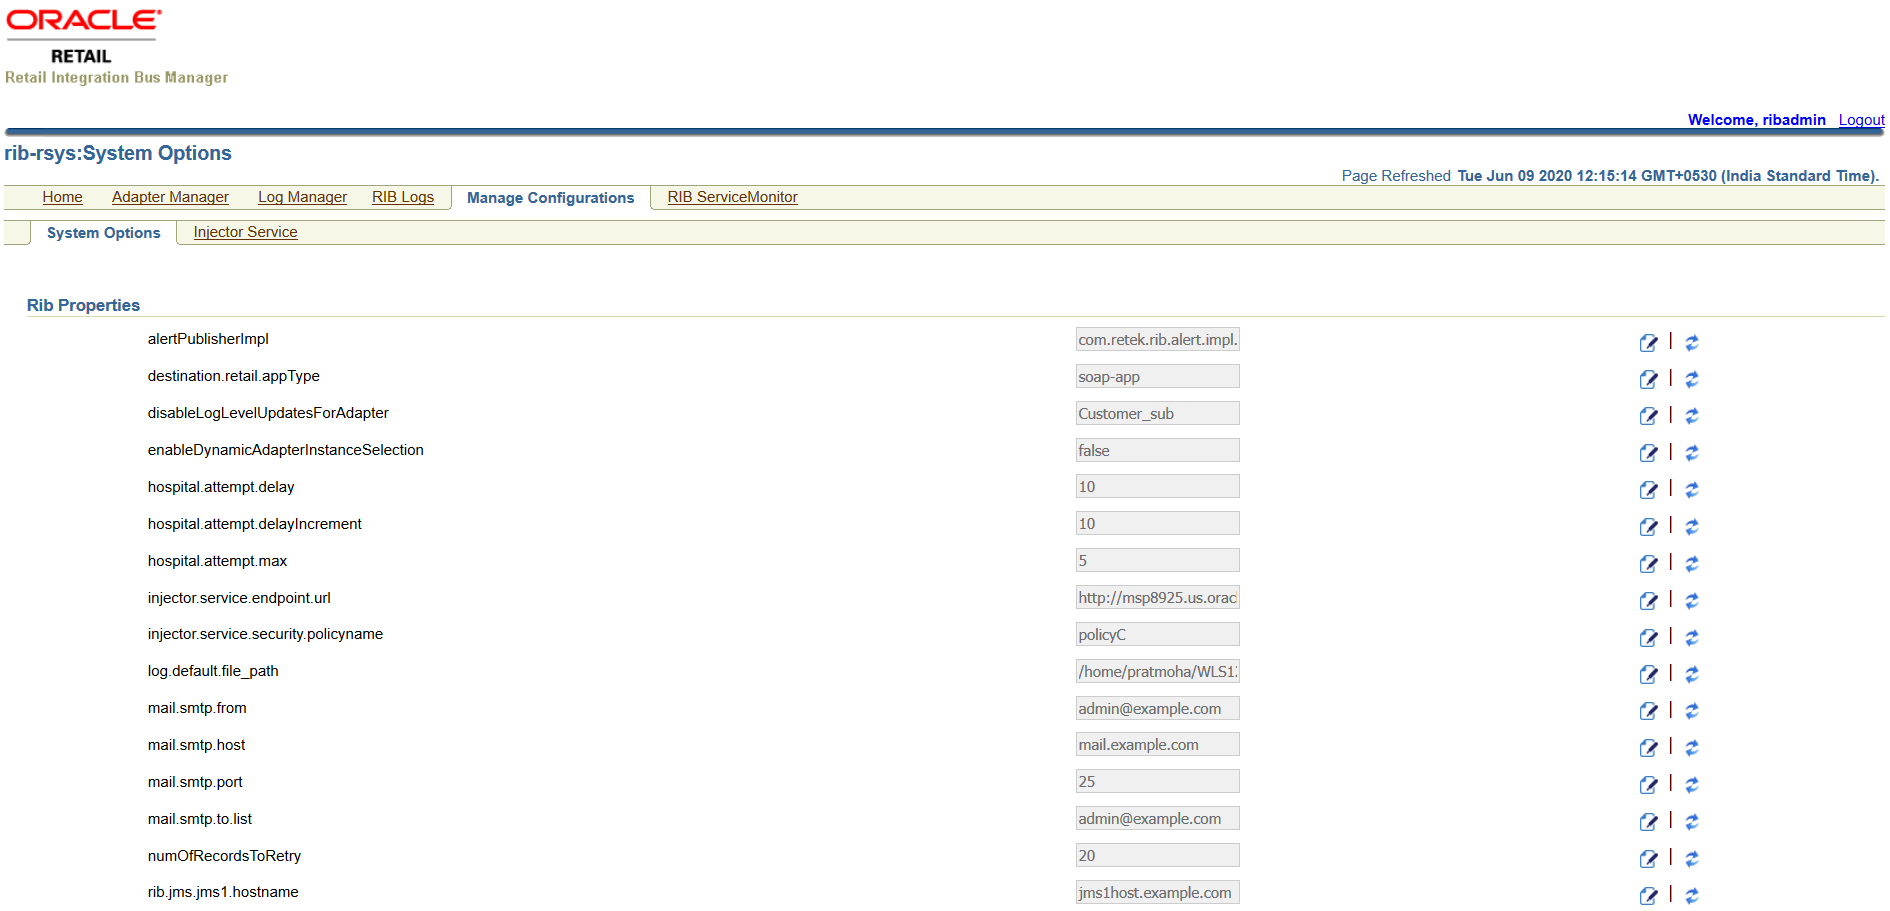Open the Injector Service subtab

click(245, 232)
